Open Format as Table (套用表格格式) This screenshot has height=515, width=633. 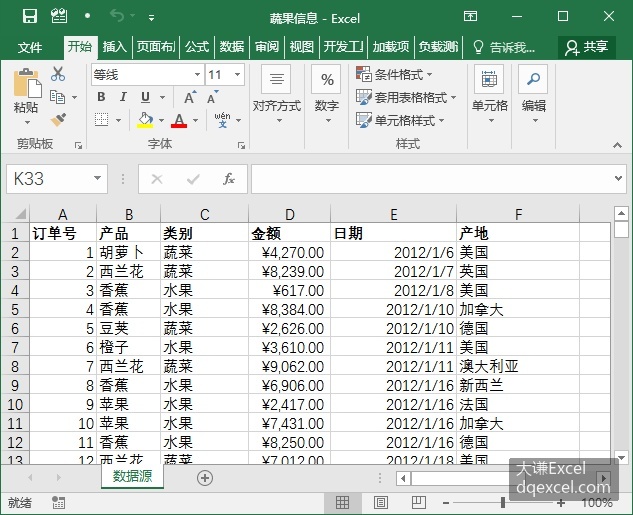click(406, 97)
